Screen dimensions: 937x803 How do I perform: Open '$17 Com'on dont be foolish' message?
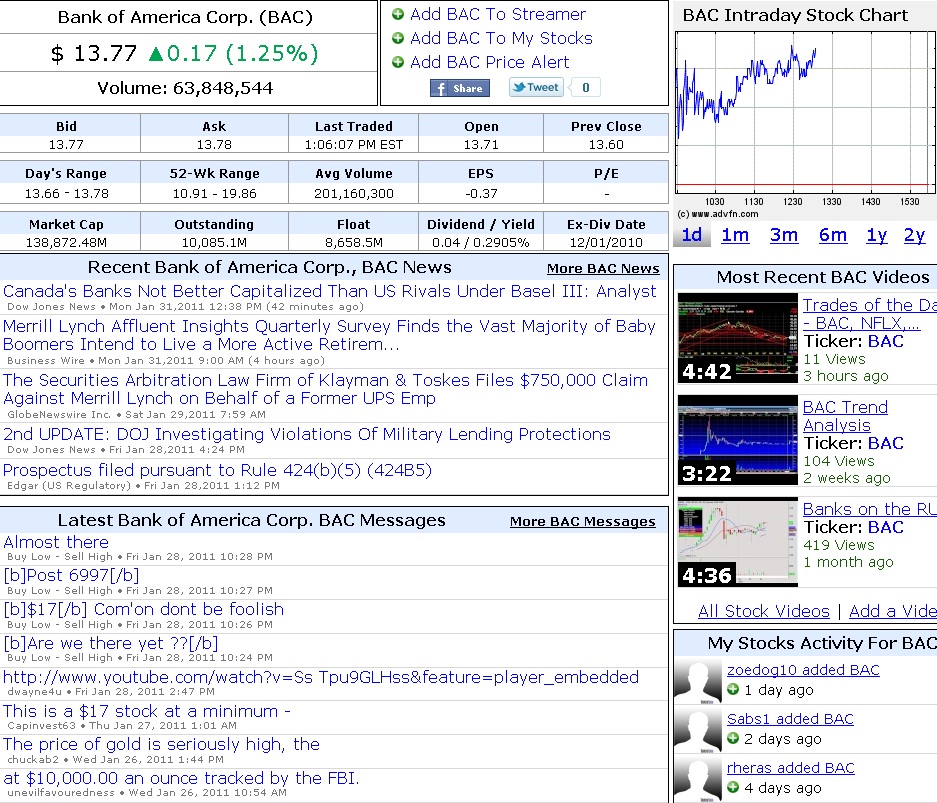(x=143, y=609)
